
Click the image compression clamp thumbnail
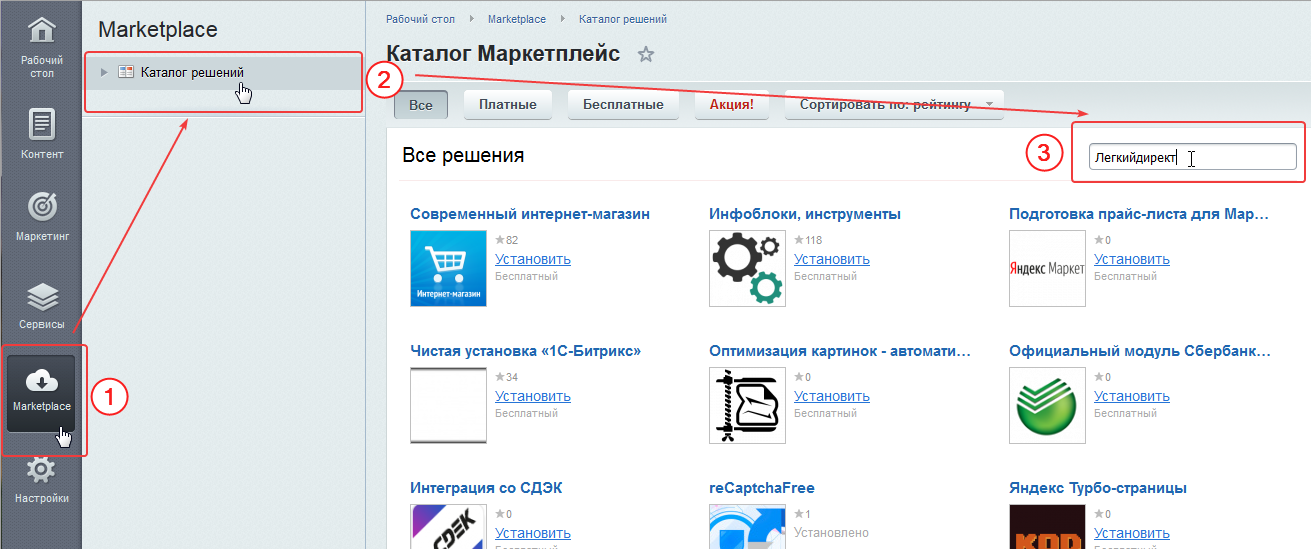click(747, 405)
